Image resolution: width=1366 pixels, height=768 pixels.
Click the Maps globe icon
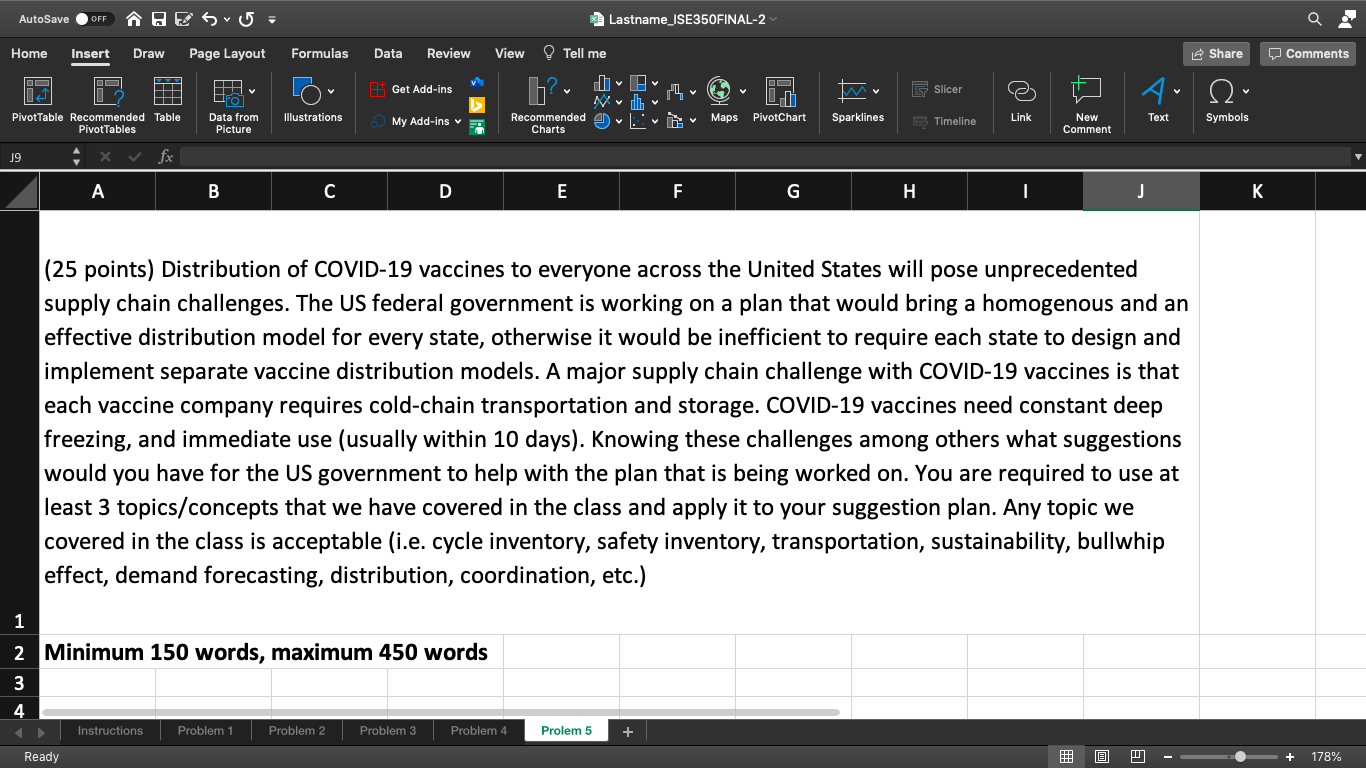pos(719,91)
